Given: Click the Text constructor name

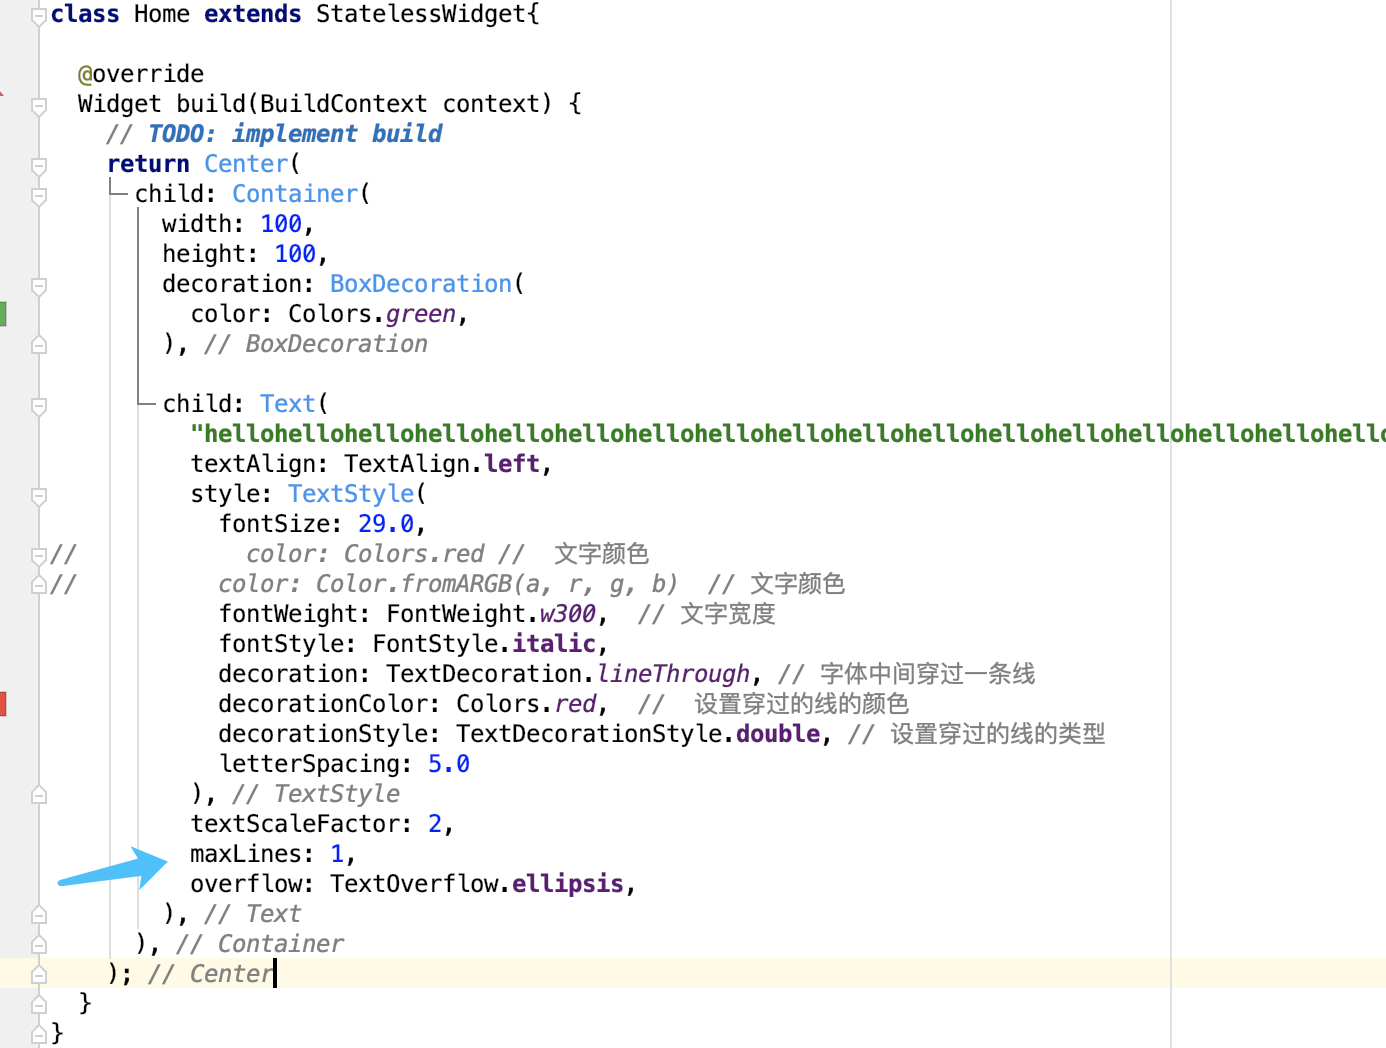Looking at the screenshot, I should tap(288, 404).
